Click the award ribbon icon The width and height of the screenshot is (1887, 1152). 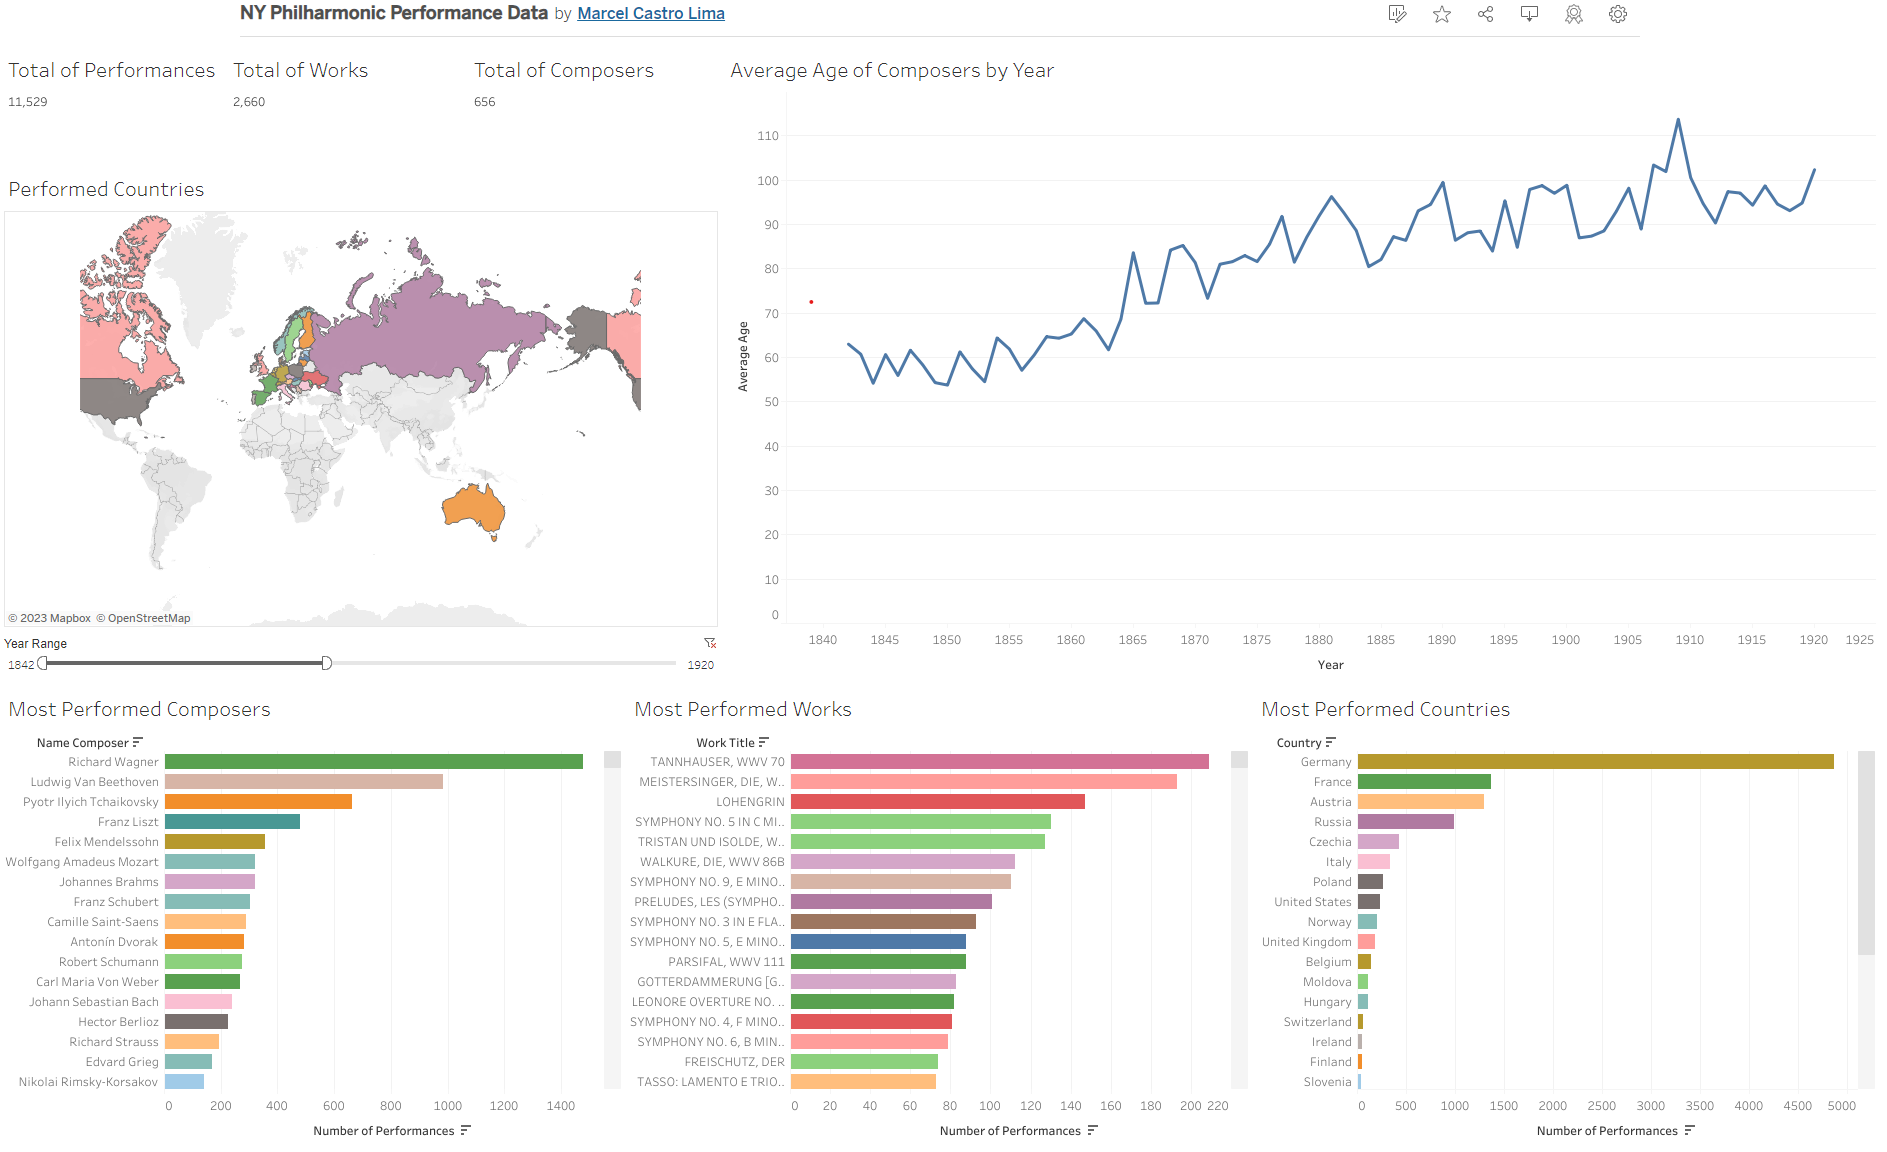click(x=1573, y=14)
